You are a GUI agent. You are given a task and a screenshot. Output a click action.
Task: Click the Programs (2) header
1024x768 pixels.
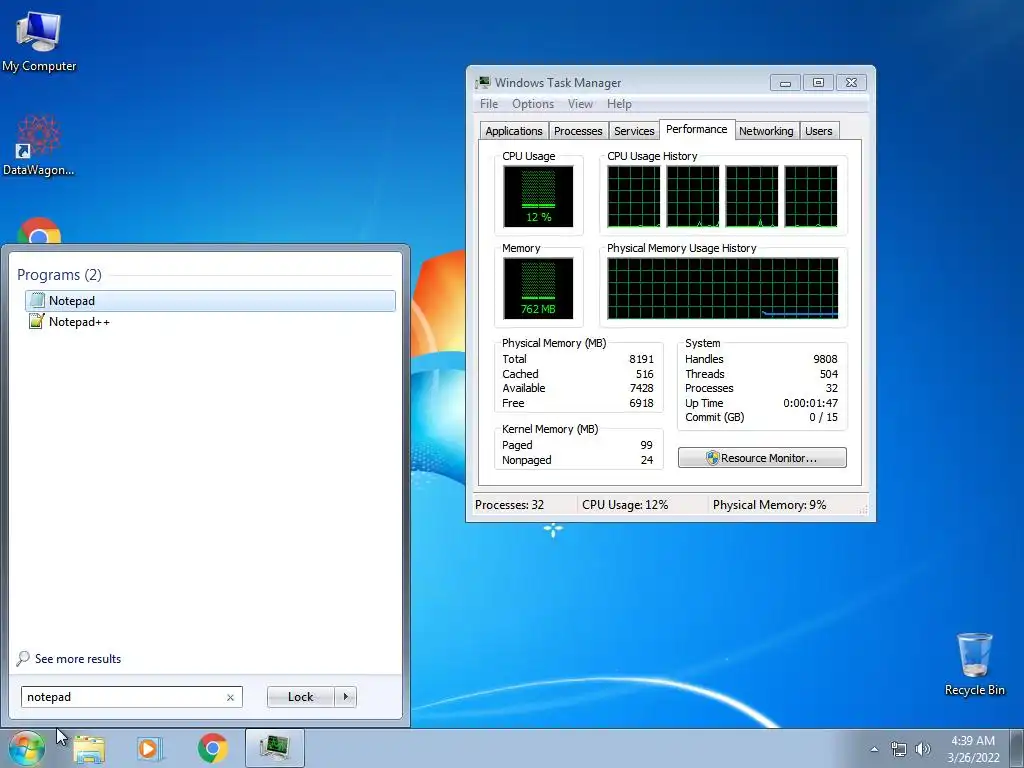(x=59, y=274)
